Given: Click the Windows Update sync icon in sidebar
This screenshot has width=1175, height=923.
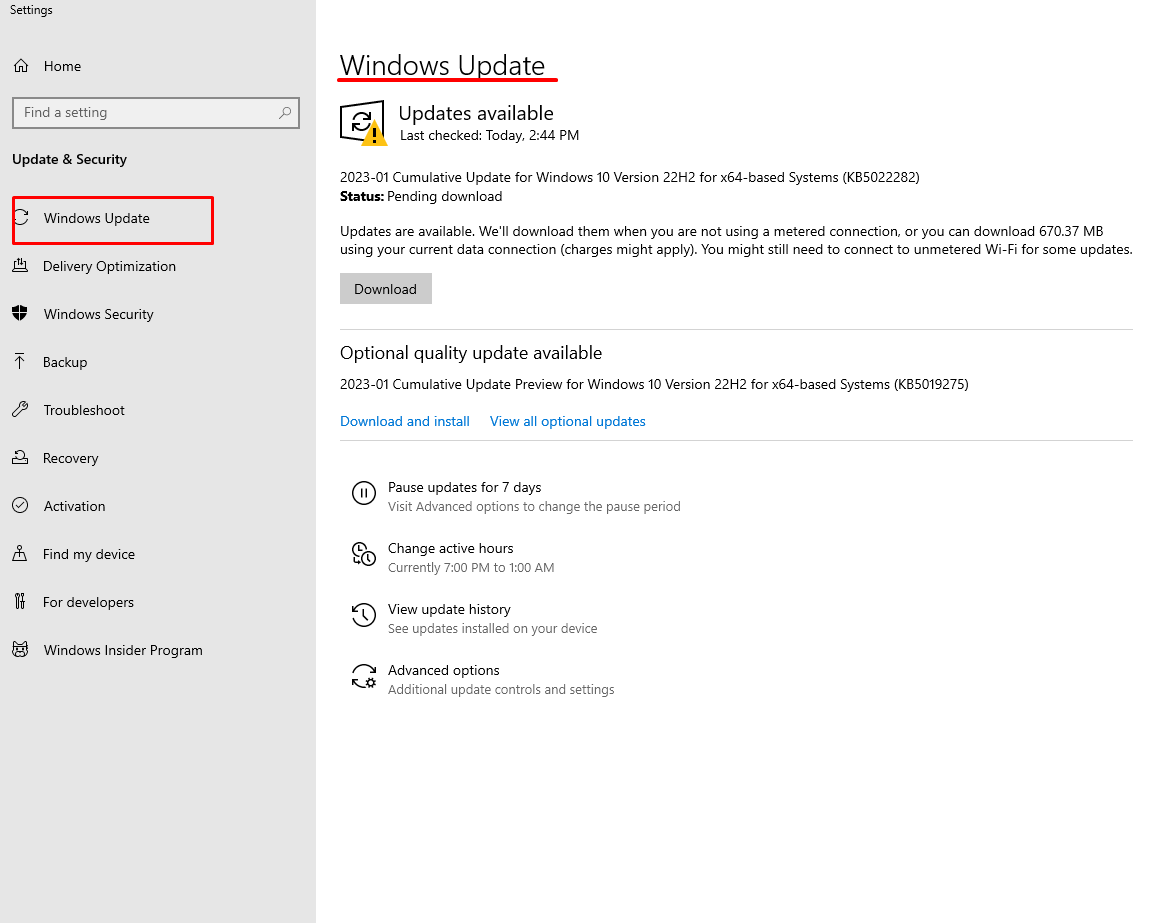Looking at the screenshot, I should [x=21, y=217].
